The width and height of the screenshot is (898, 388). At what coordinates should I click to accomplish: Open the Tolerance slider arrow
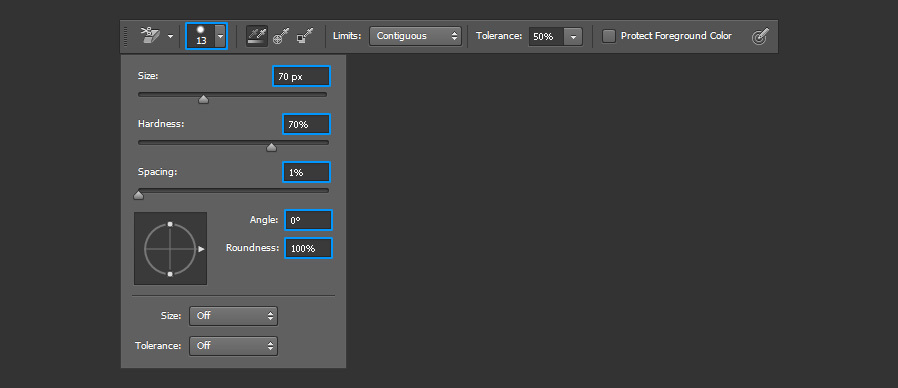[573, 37]
